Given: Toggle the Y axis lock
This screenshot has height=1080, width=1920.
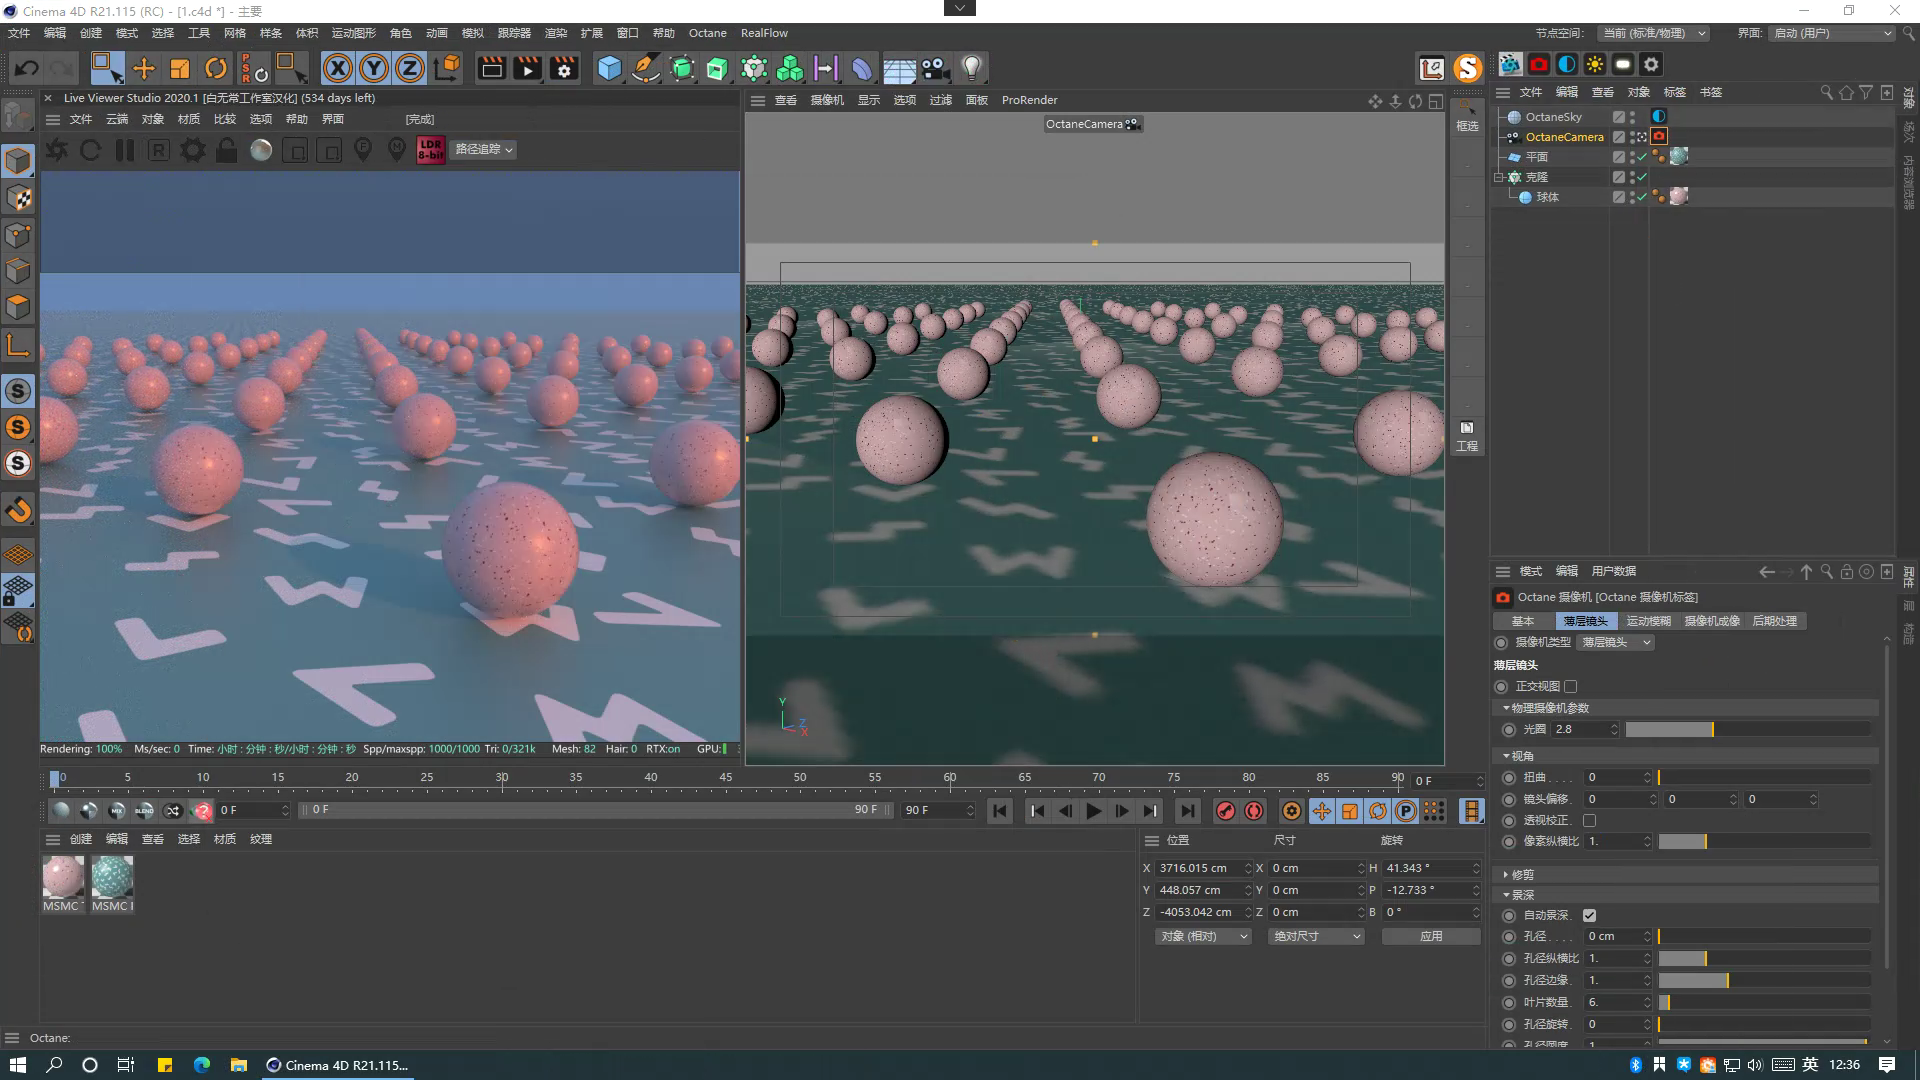Looking at the screenshot, I should coord(374,68).
